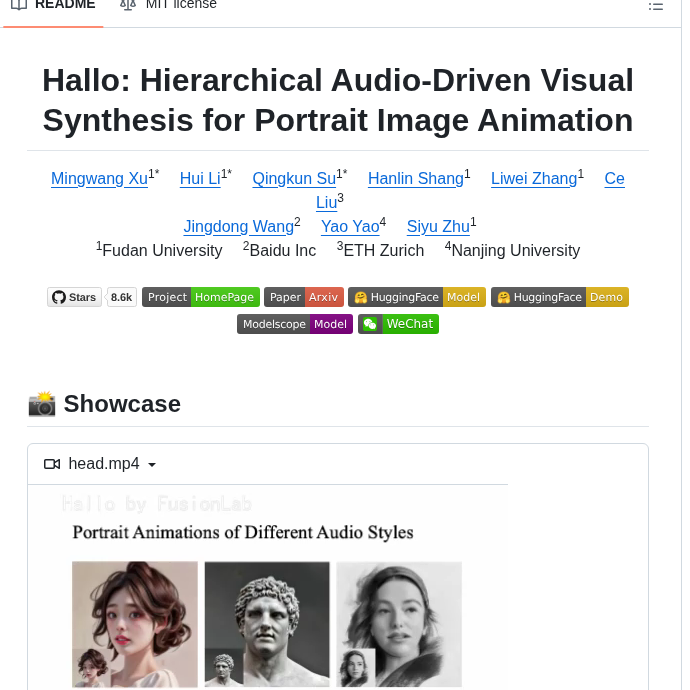Click the WeChat badge icon
690x690 pixels.
[x=369, y=324]
